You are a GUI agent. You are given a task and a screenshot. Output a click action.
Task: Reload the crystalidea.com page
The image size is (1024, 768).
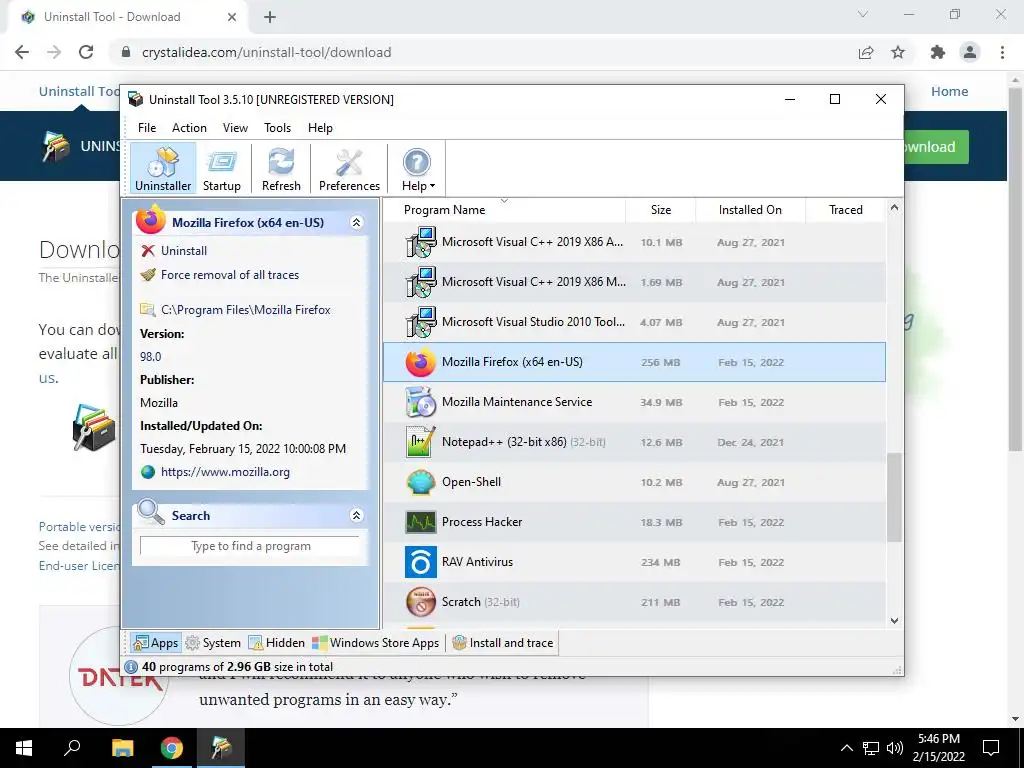pyautogui.click(x=86, y=52)
